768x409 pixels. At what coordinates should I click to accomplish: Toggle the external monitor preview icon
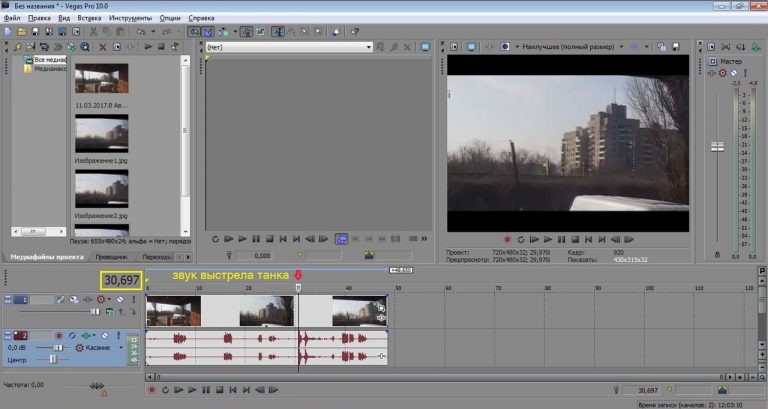(469, 46)
